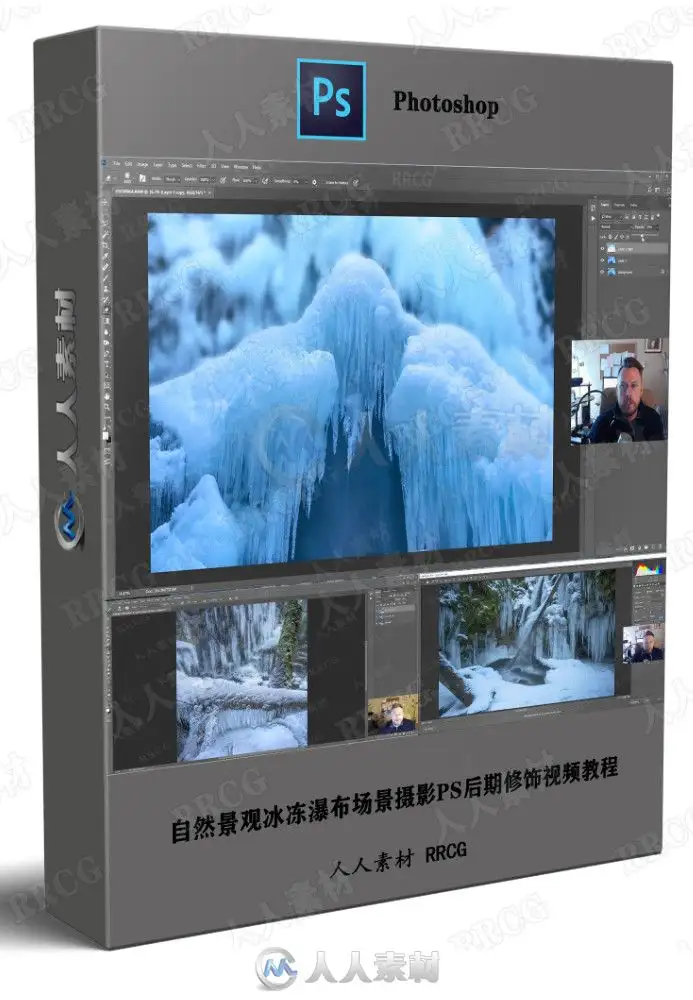The width and height of the screenshot is (693, 1000).
Task: Open the brush preset picker in options bar
Action: (x=128, y=179)
